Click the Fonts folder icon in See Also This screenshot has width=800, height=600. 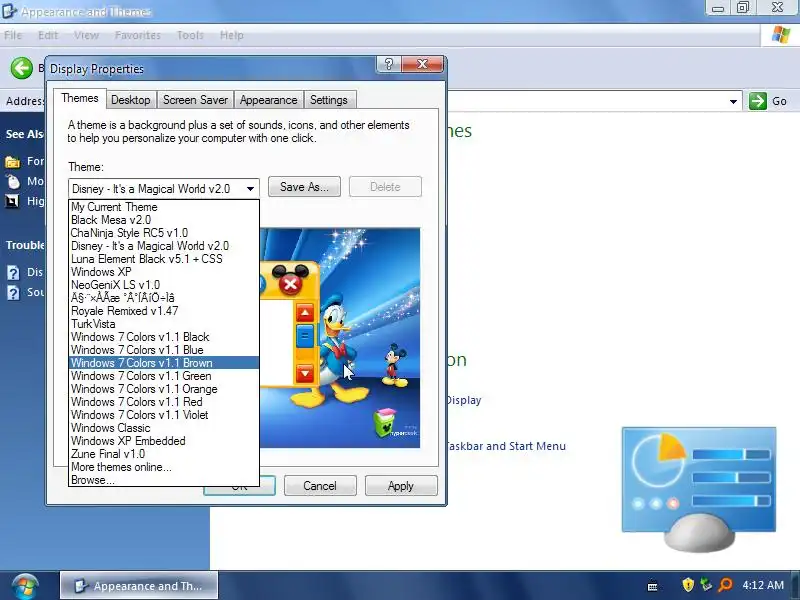13,162
